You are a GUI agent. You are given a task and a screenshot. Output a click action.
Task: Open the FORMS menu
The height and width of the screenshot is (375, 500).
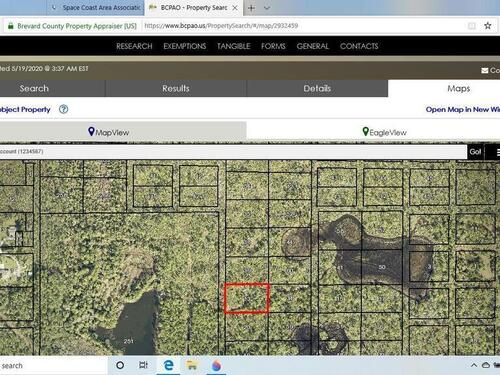point(273,46)
